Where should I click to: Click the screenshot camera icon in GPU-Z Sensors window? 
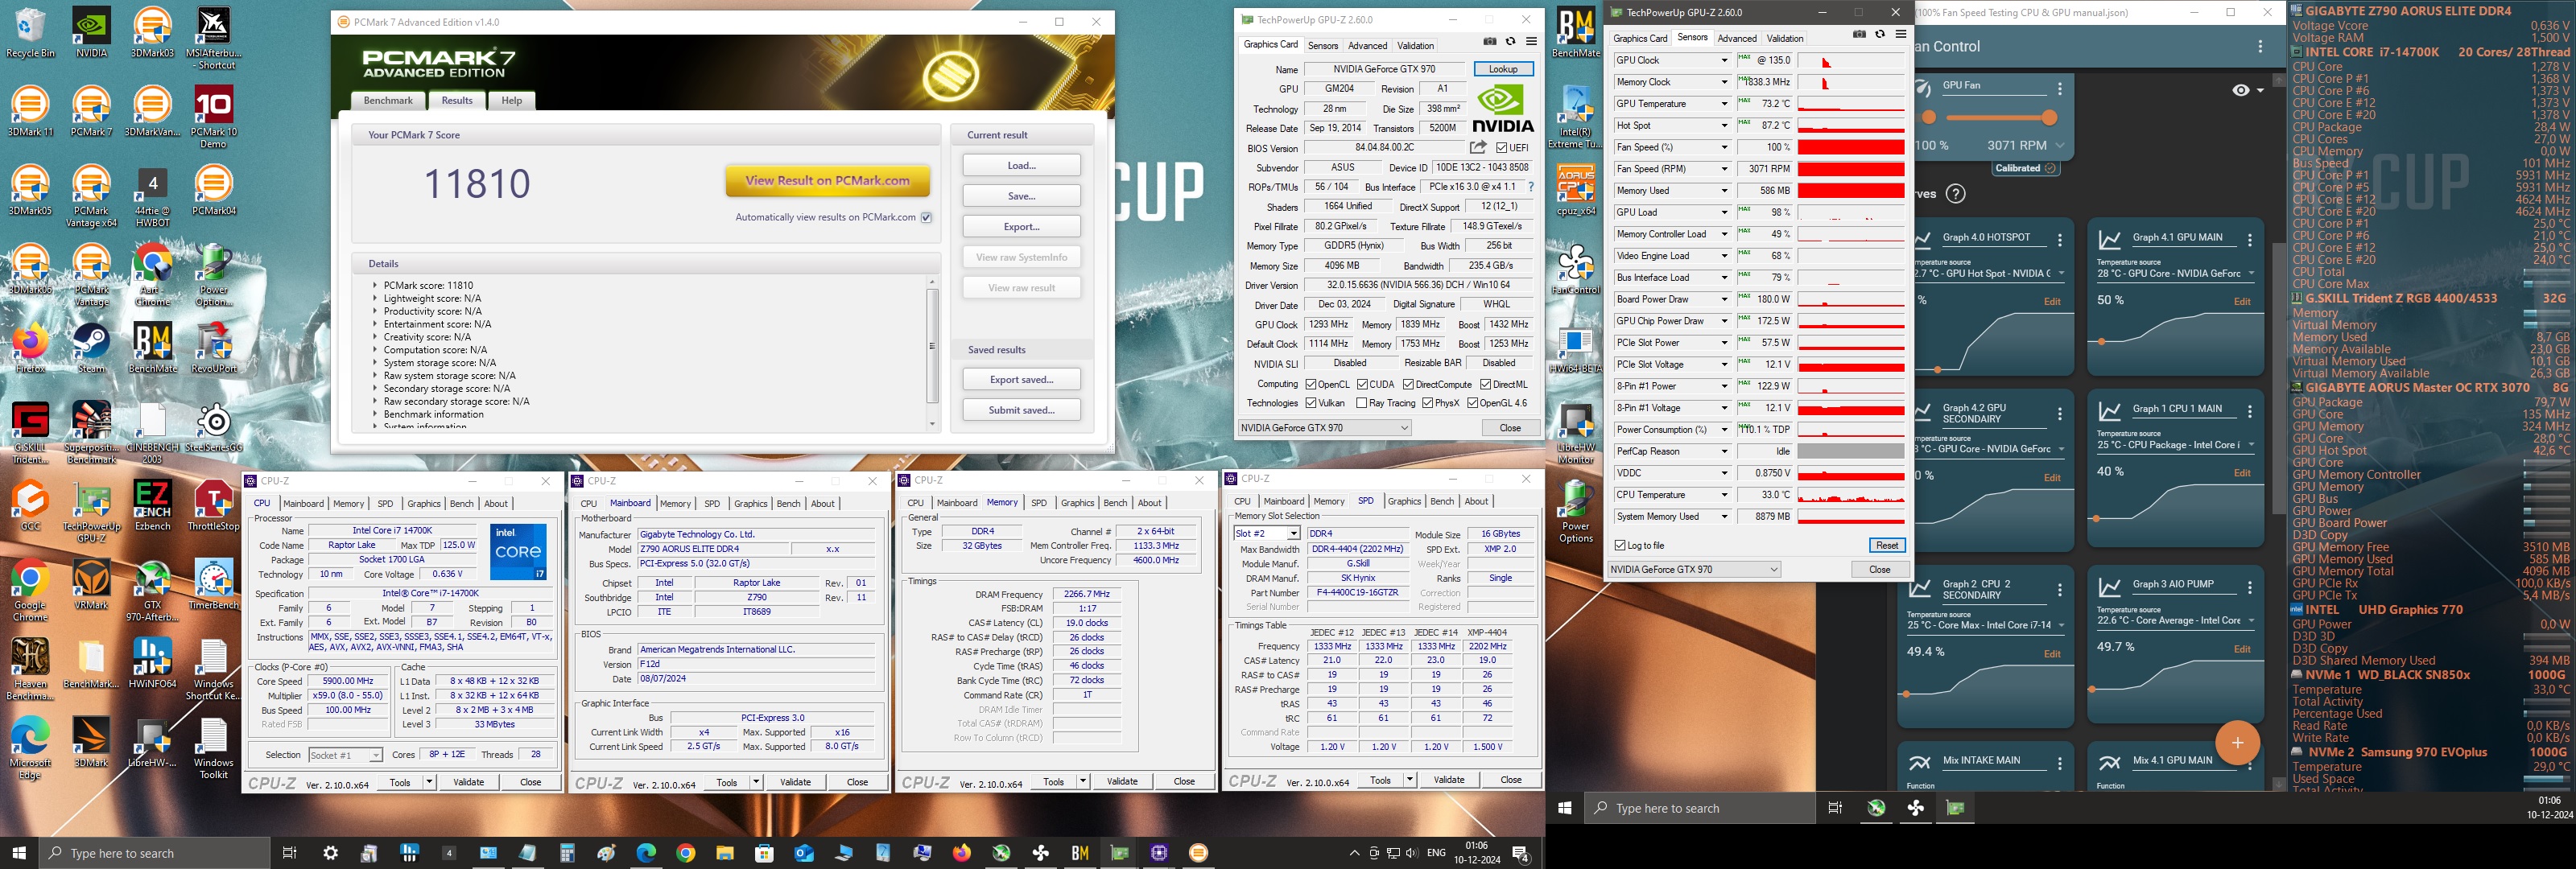[1859, 34]
